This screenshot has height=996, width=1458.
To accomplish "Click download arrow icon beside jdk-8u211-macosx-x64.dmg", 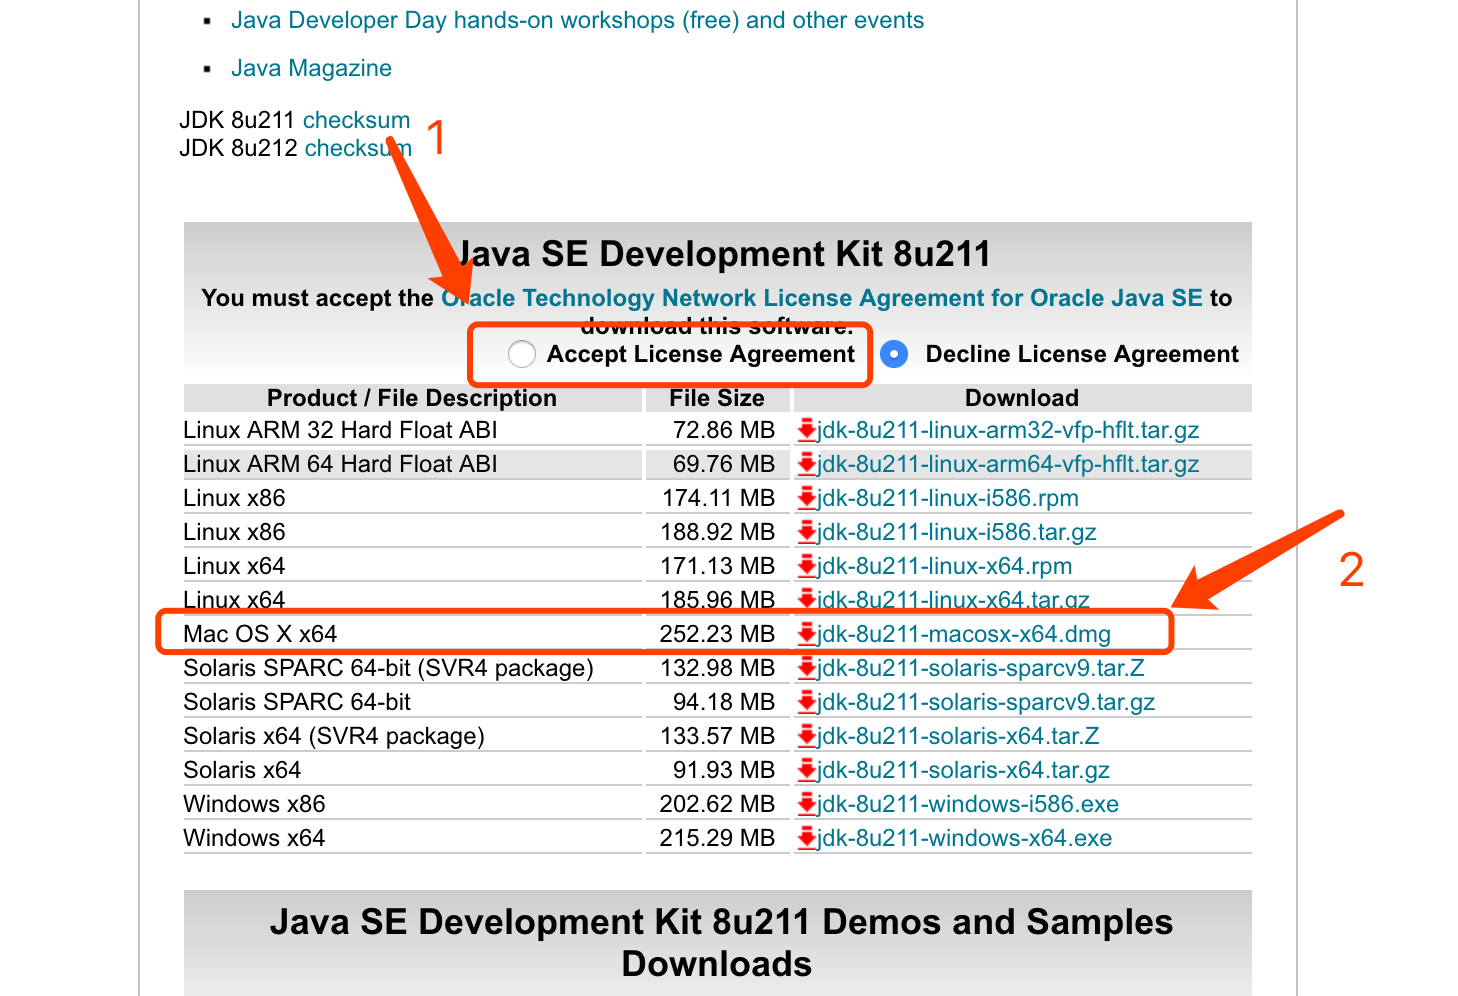I will coord(807,635).
